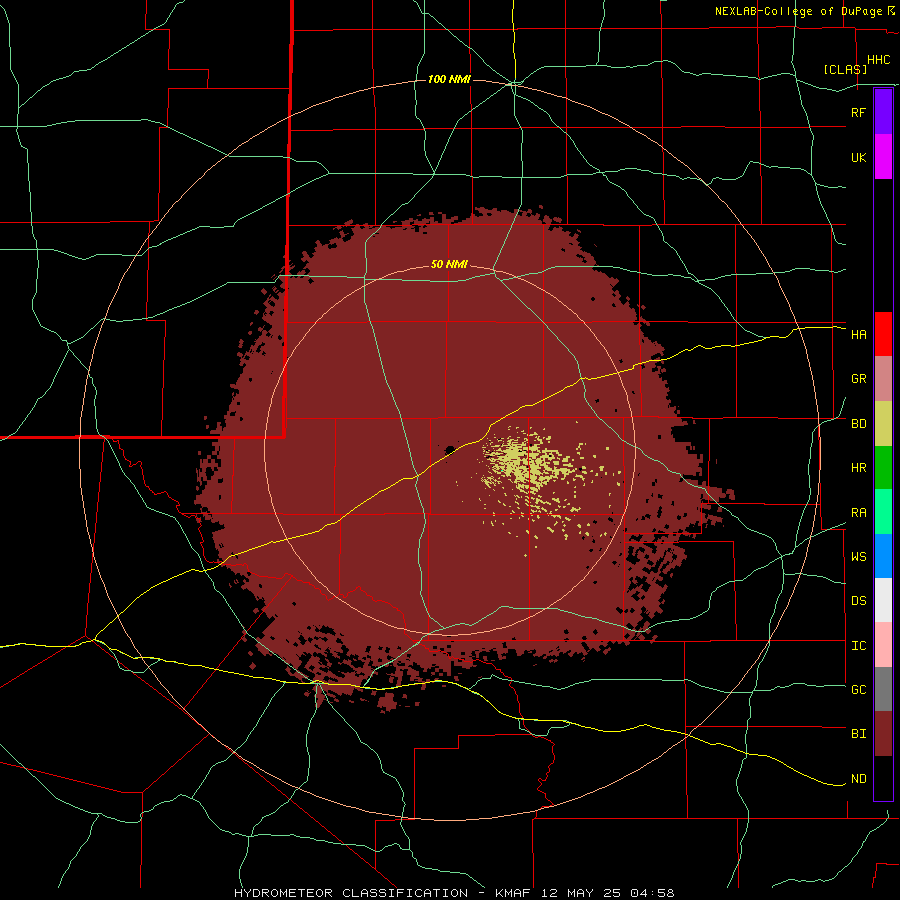Click the DS white legend swatch

(x=883, y=600)
